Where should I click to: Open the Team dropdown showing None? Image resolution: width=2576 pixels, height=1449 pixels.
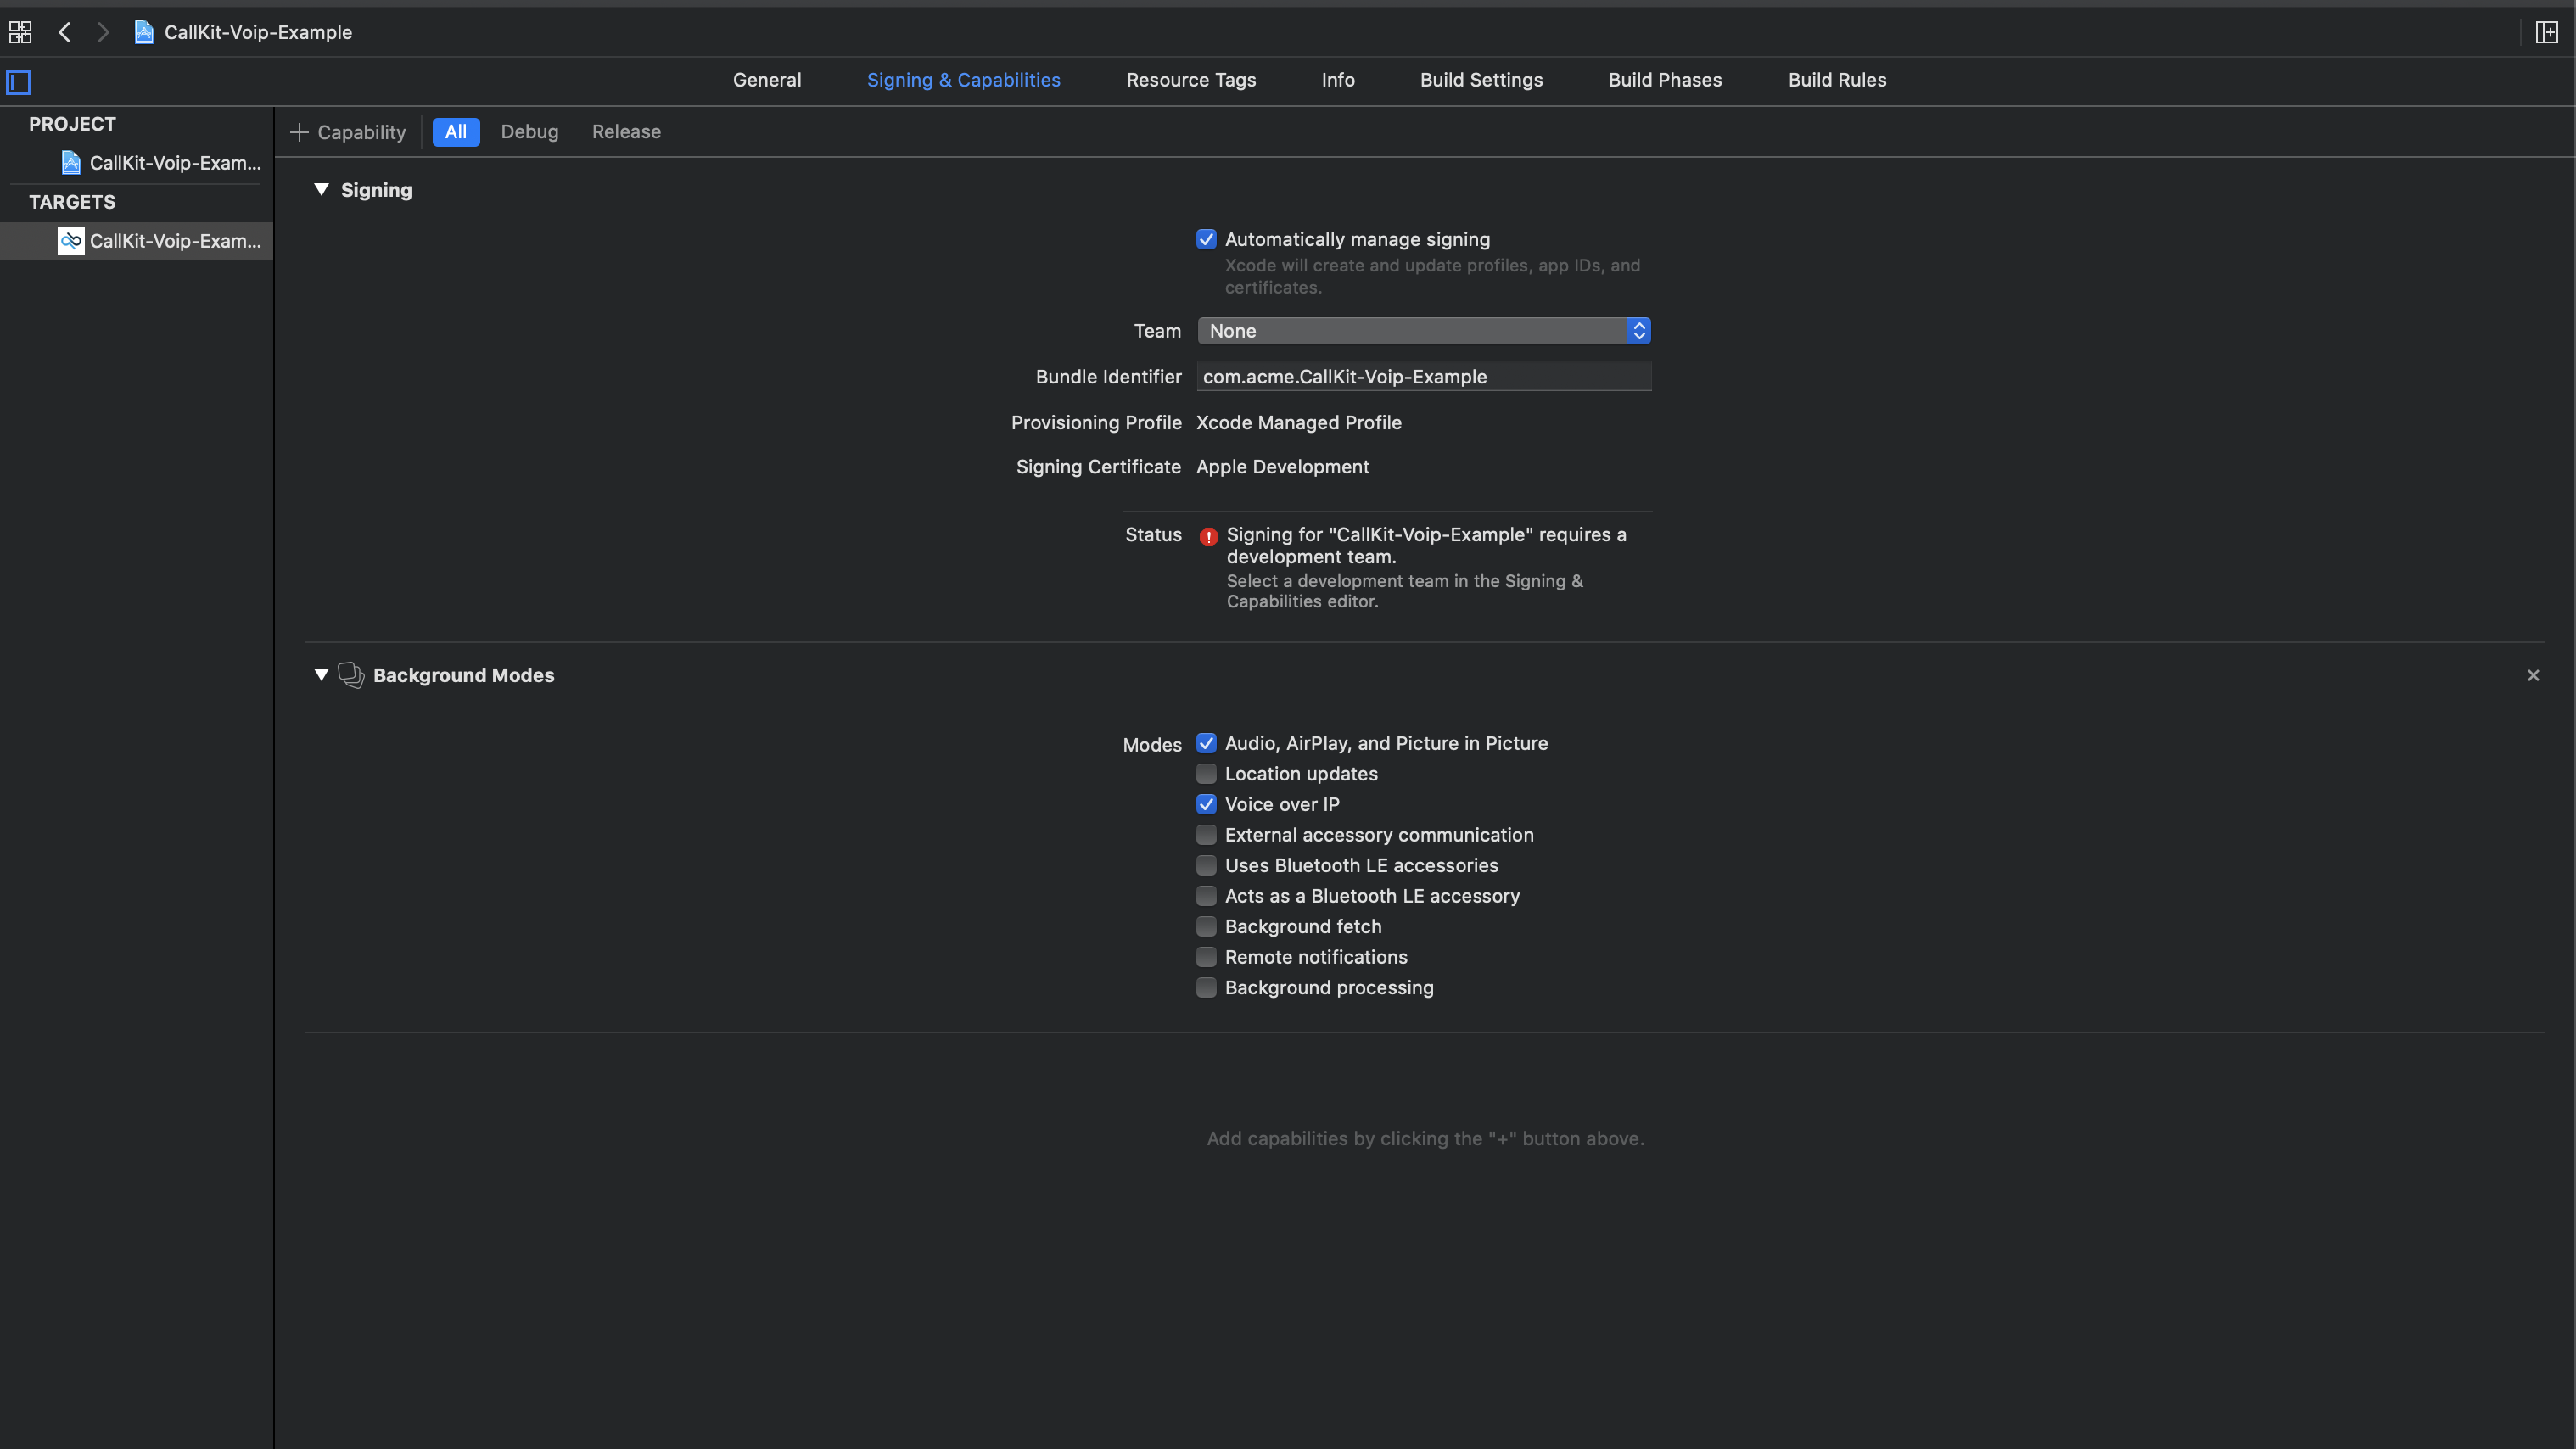click(1424, 331)
